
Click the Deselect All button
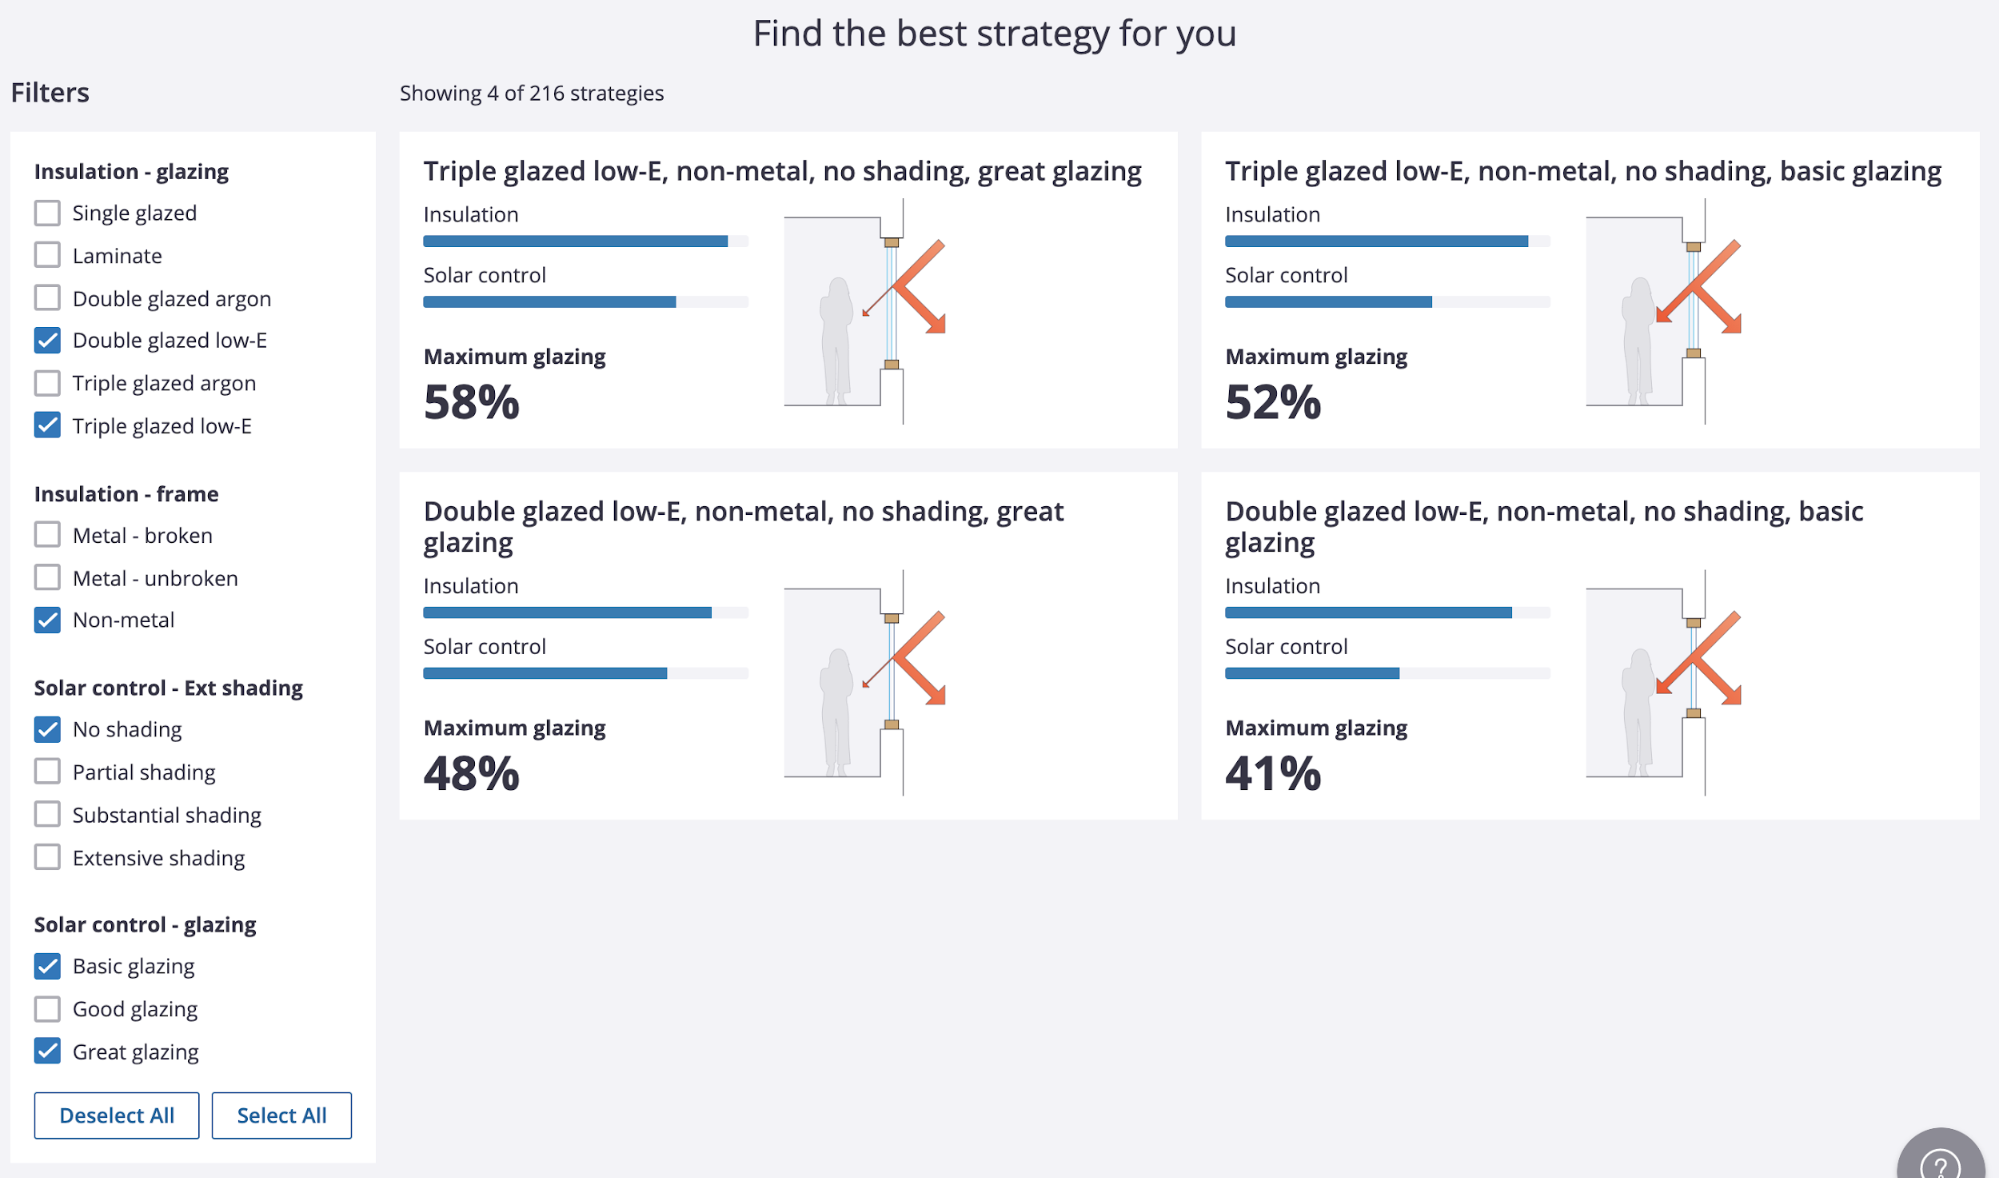(x=116, y=1115)
